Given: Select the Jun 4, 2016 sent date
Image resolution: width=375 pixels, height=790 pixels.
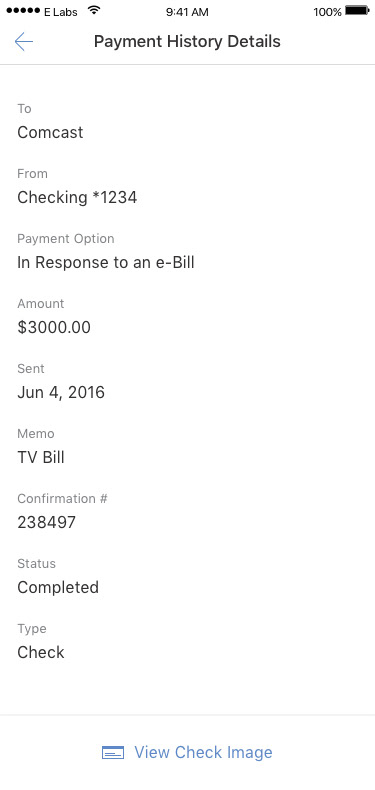Looking at the screenshot, I should tap(61, 392).
